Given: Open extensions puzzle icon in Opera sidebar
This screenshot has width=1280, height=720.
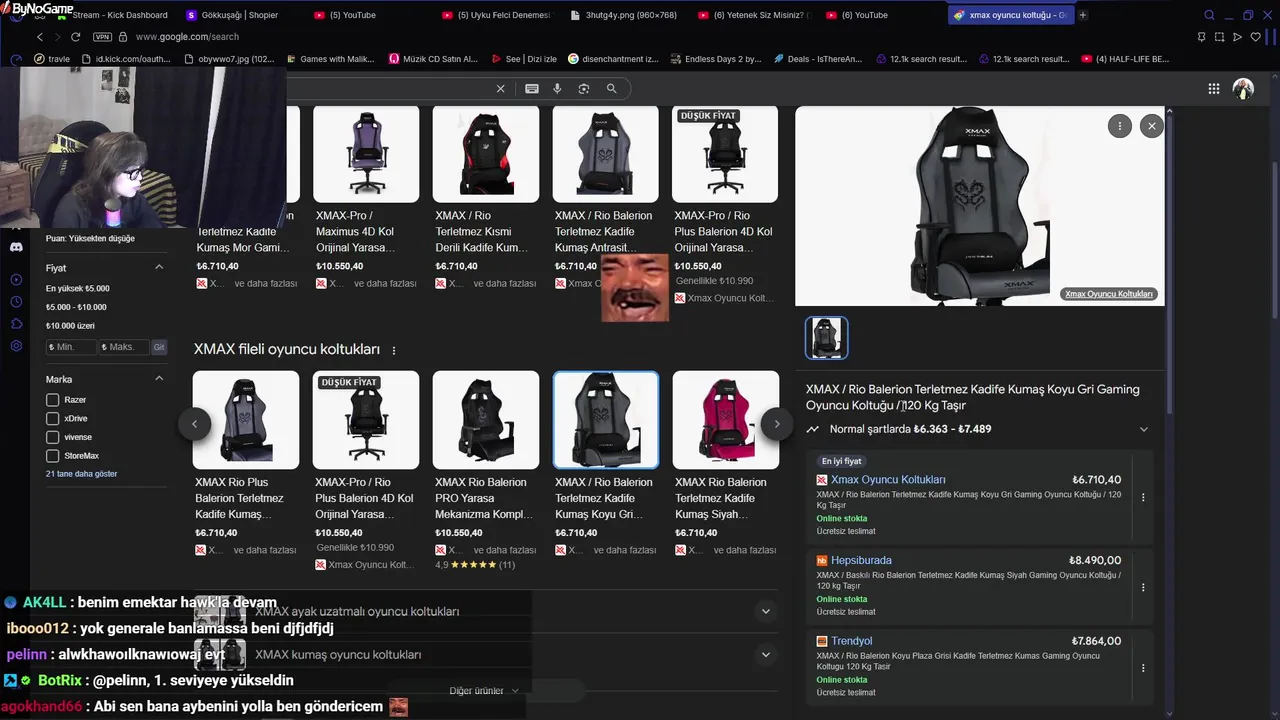Looking at the screenshot, I should pos(16,324).
